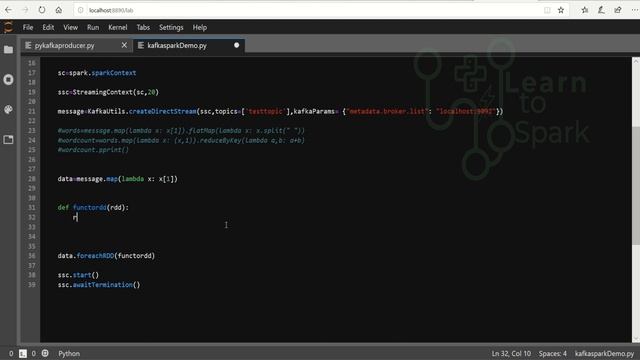
Task: Click the ssc.start() line
Action: (x=78, y=275)
